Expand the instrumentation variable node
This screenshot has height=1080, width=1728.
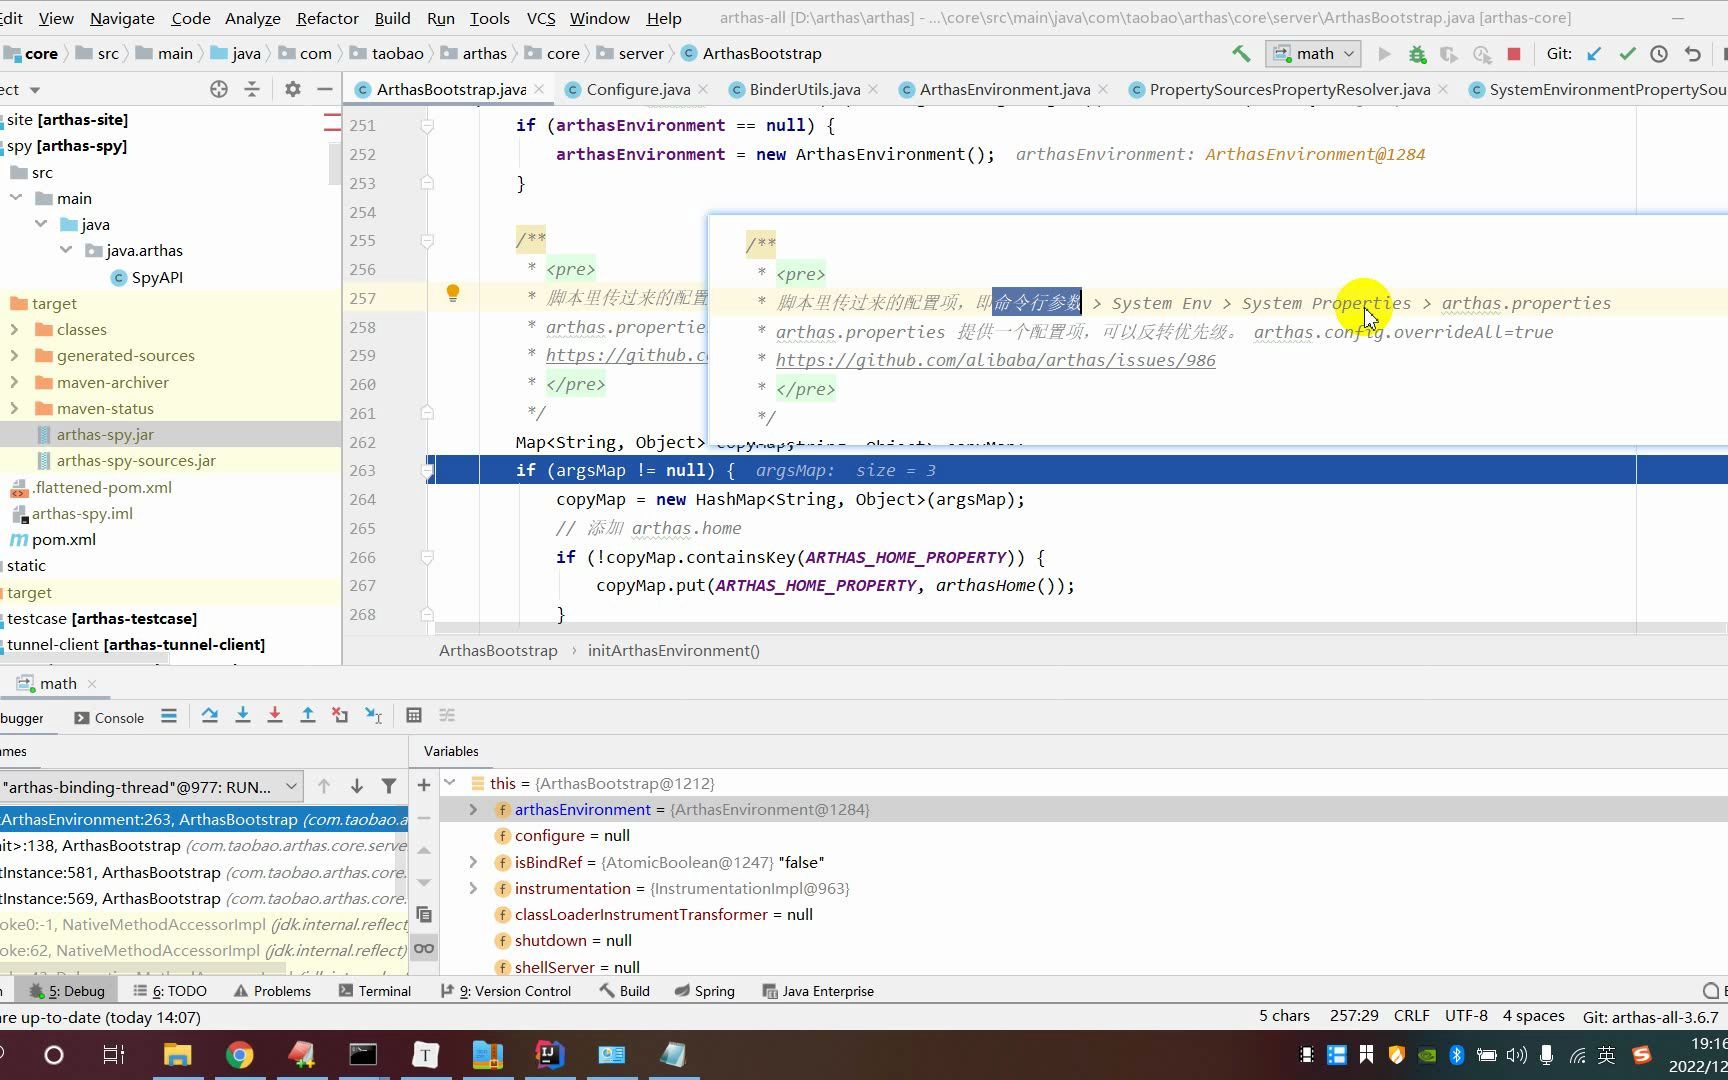tap(473, 888)
